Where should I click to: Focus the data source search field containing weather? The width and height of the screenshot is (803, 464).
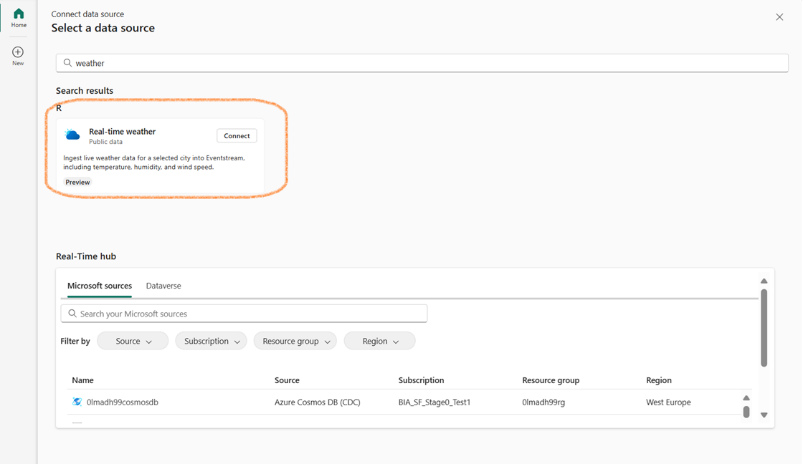[422, 63]
